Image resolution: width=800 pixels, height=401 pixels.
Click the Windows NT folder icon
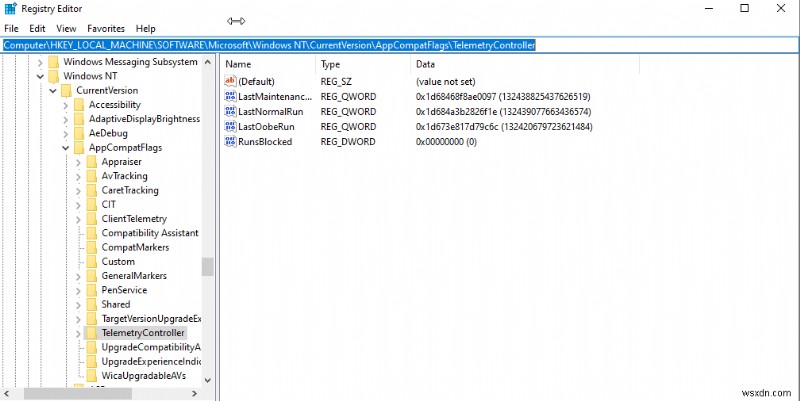click(54, 76)
